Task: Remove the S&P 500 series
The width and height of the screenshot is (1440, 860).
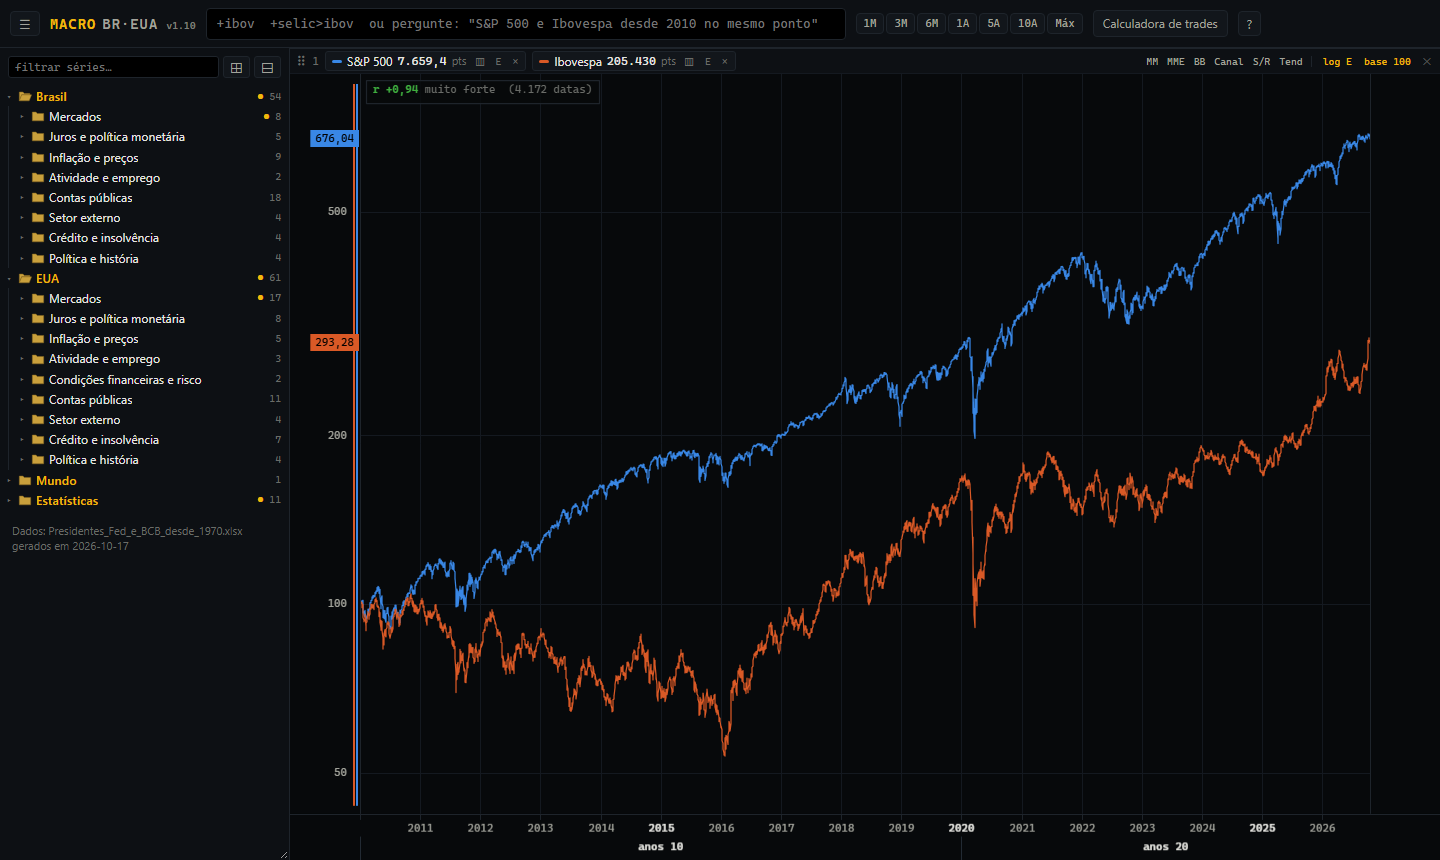Action: tap(516, 62)
